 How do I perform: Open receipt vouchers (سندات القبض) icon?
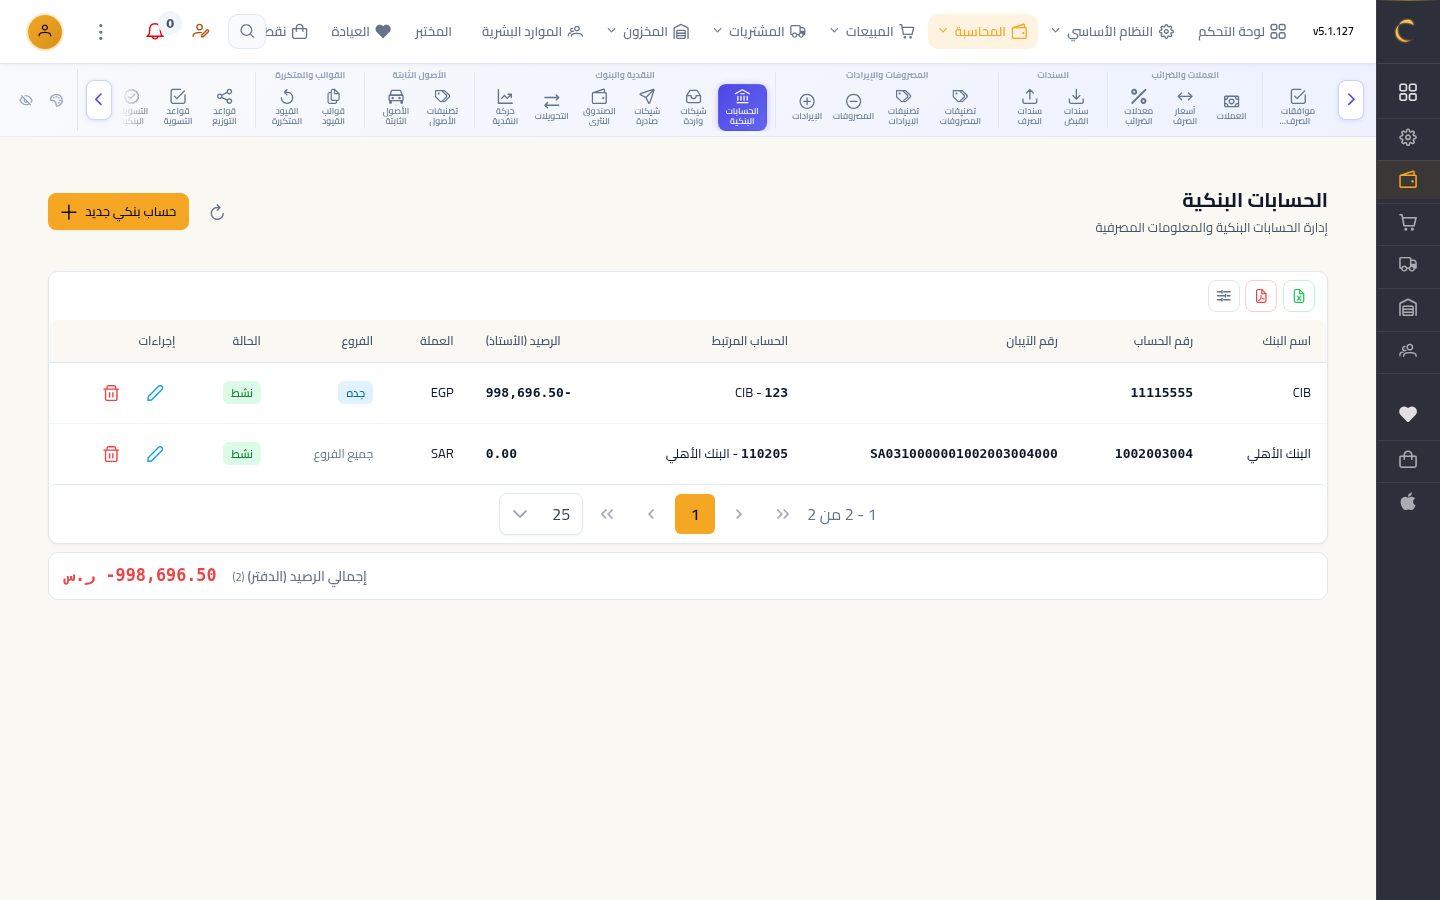1076,107
